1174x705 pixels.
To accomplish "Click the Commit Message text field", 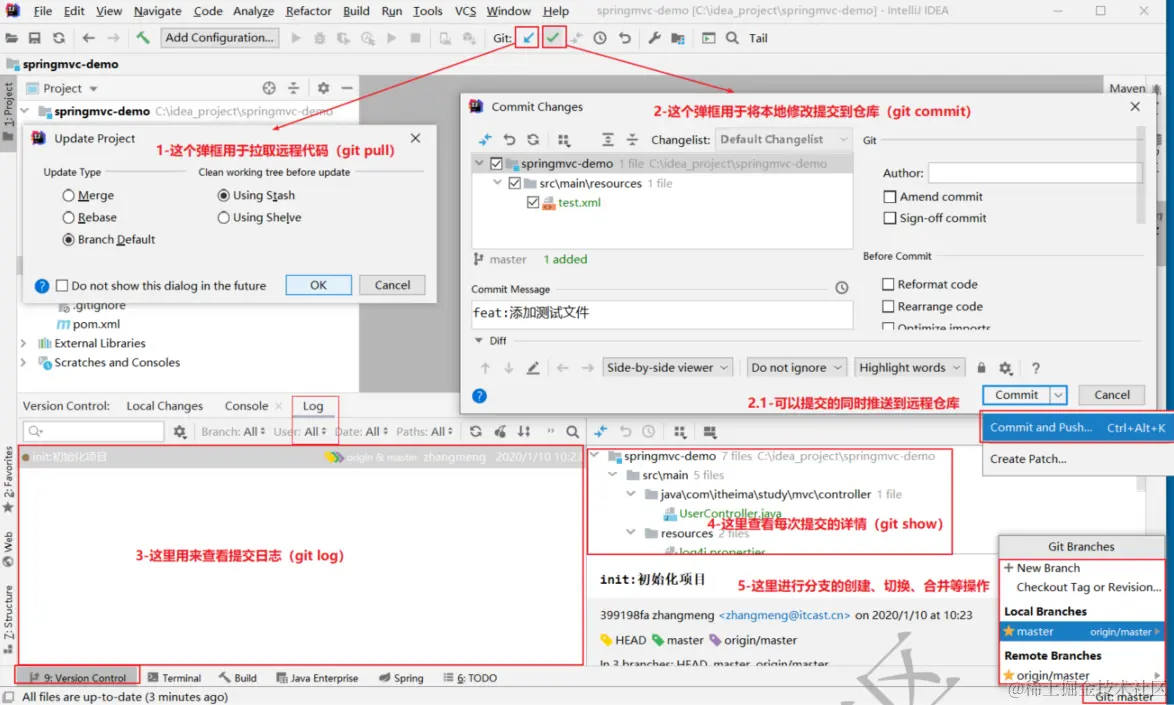I will [661, 314].
